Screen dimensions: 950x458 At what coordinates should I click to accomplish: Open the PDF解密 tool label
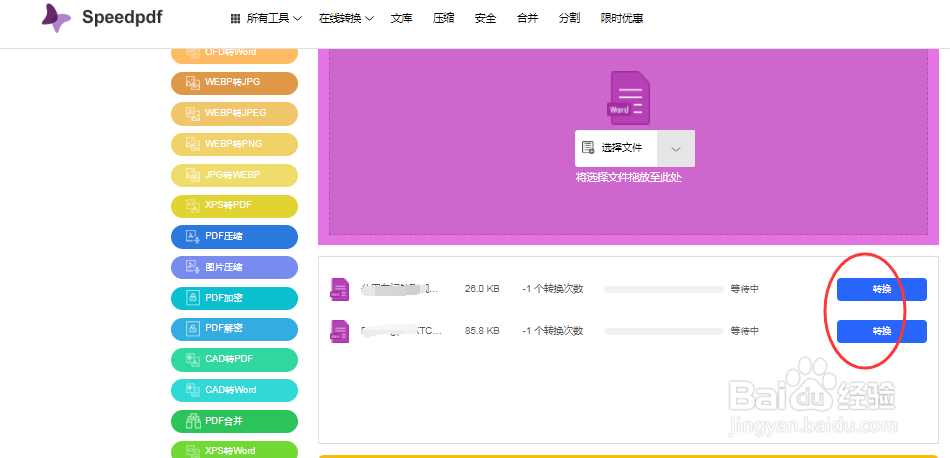point(224,328)
